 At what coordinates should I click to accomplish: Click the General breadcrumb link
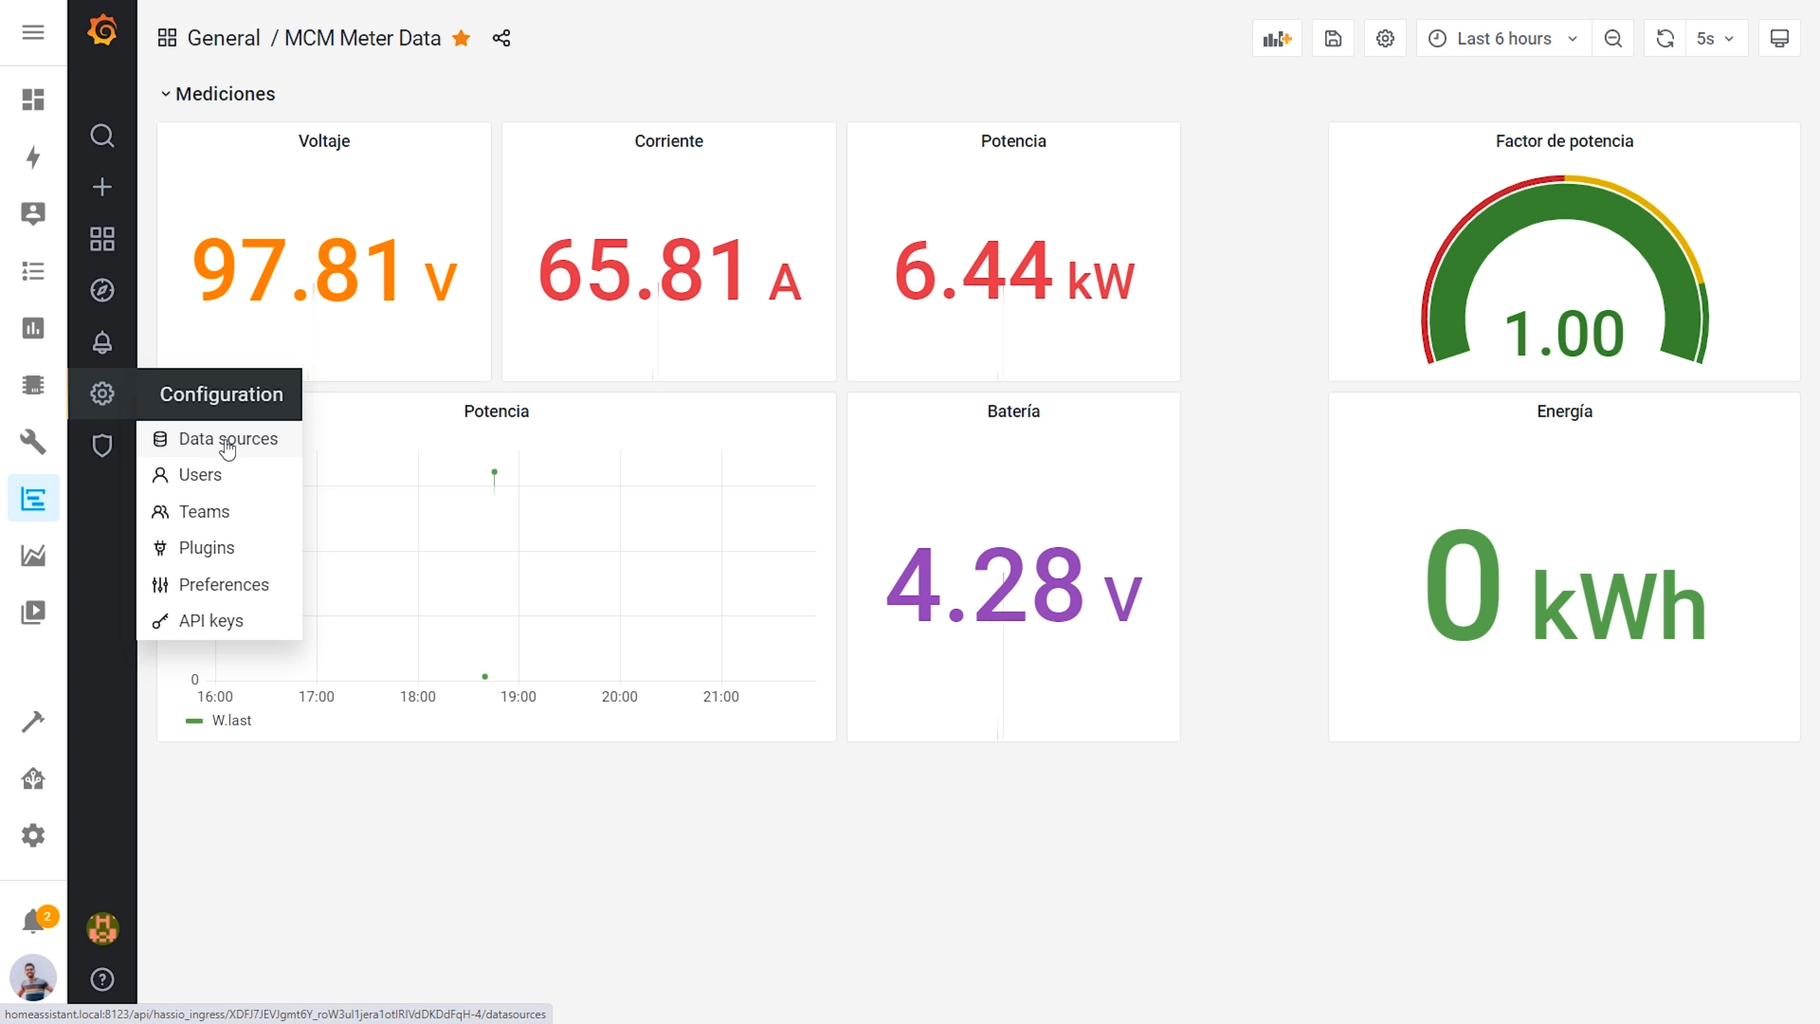[x=224, y=38]
